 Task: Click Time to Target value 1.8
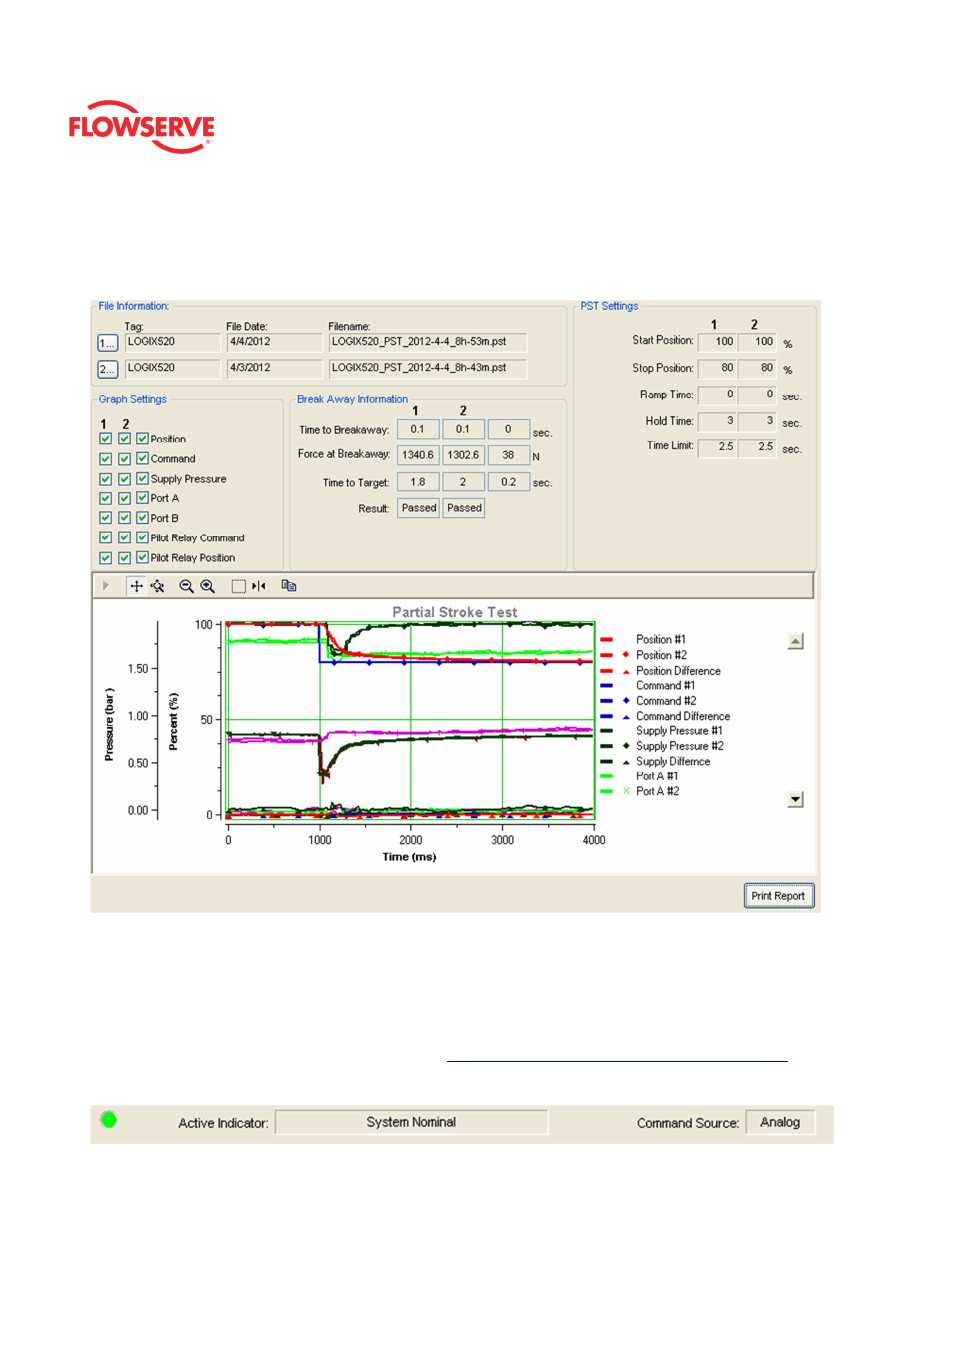(x=418, y=482)
